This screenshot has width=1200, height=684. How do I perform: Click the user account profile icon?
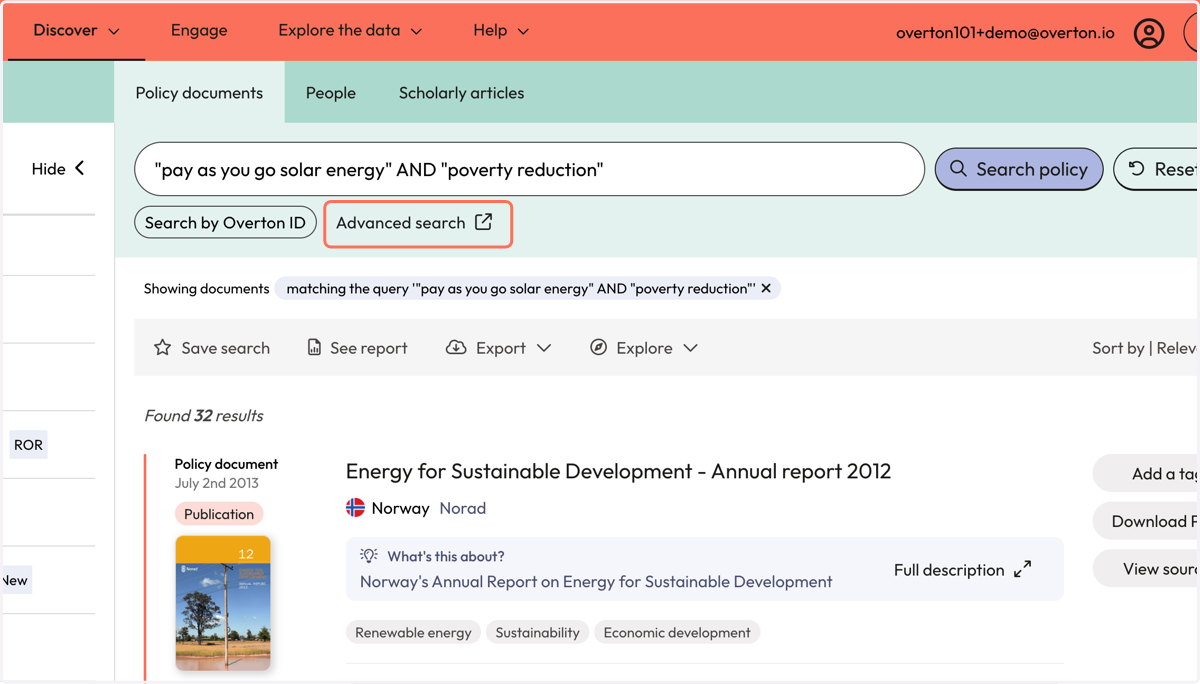point(1149,33)
